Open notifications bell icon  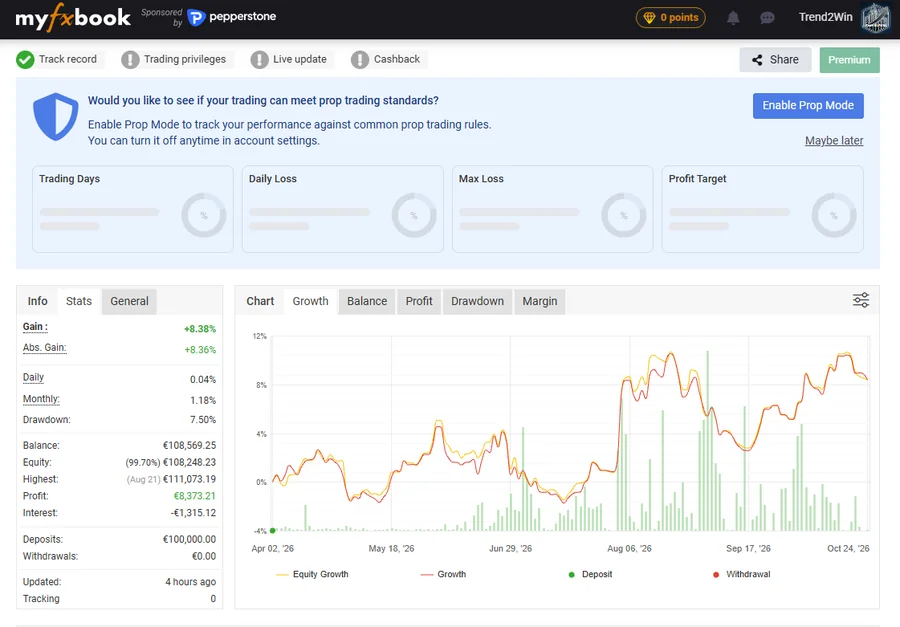(733, 18)
